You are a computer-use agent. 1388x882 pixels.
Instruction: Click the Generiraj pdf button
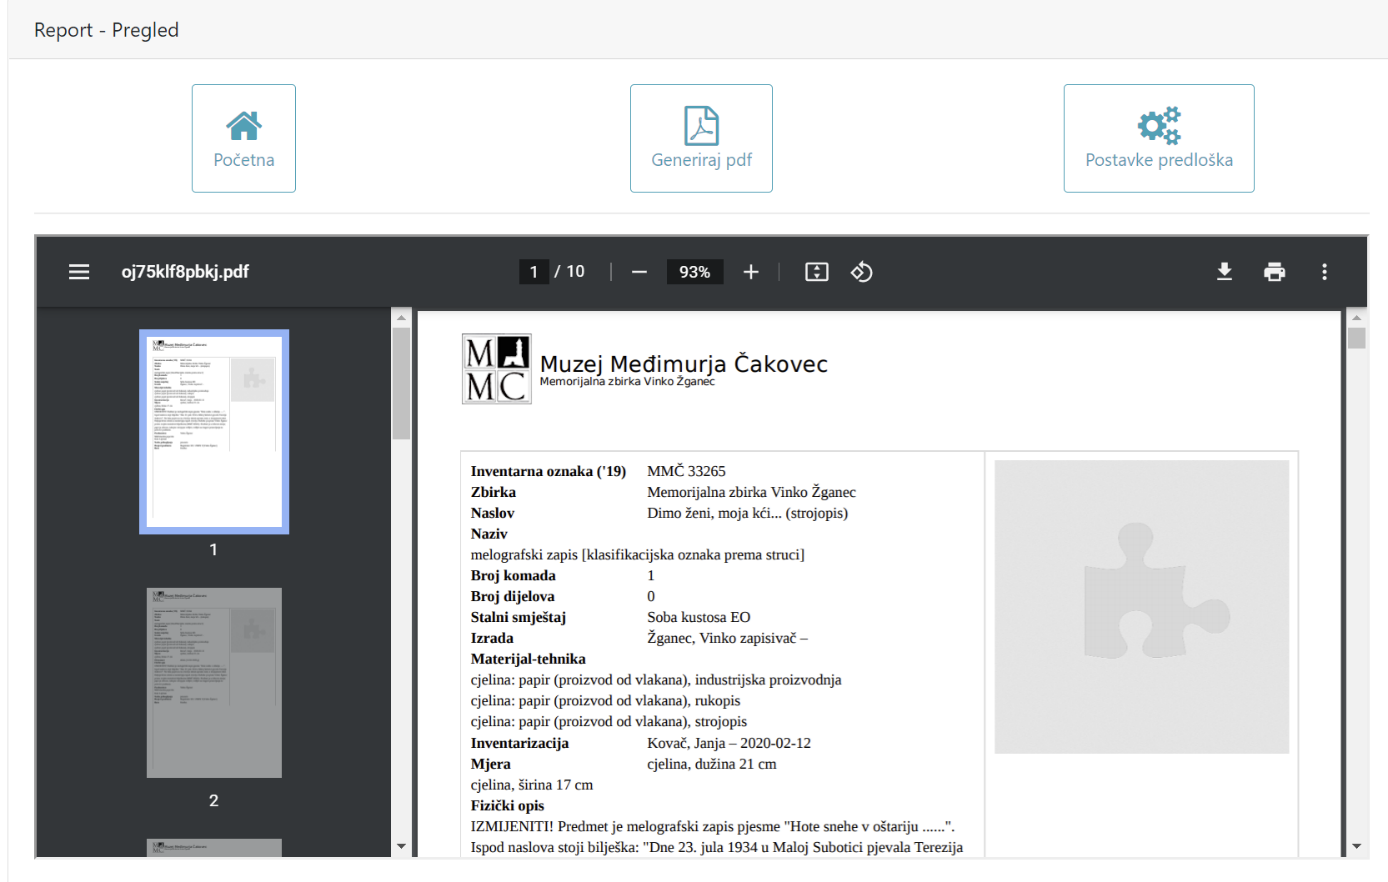click(x=701, y=138)
